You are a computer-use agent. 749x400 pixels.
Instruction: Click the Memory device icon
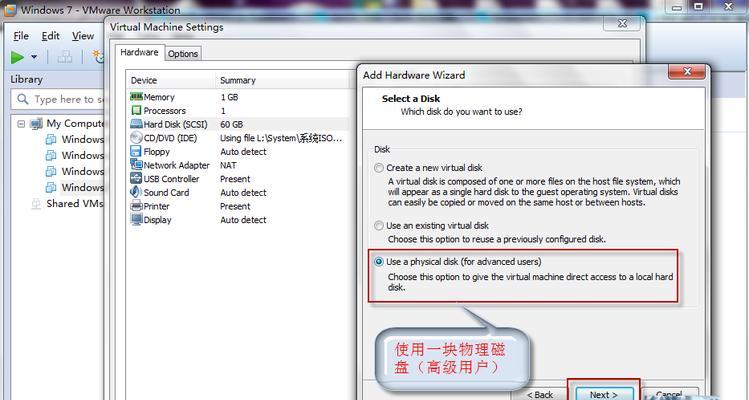(136, 97)
